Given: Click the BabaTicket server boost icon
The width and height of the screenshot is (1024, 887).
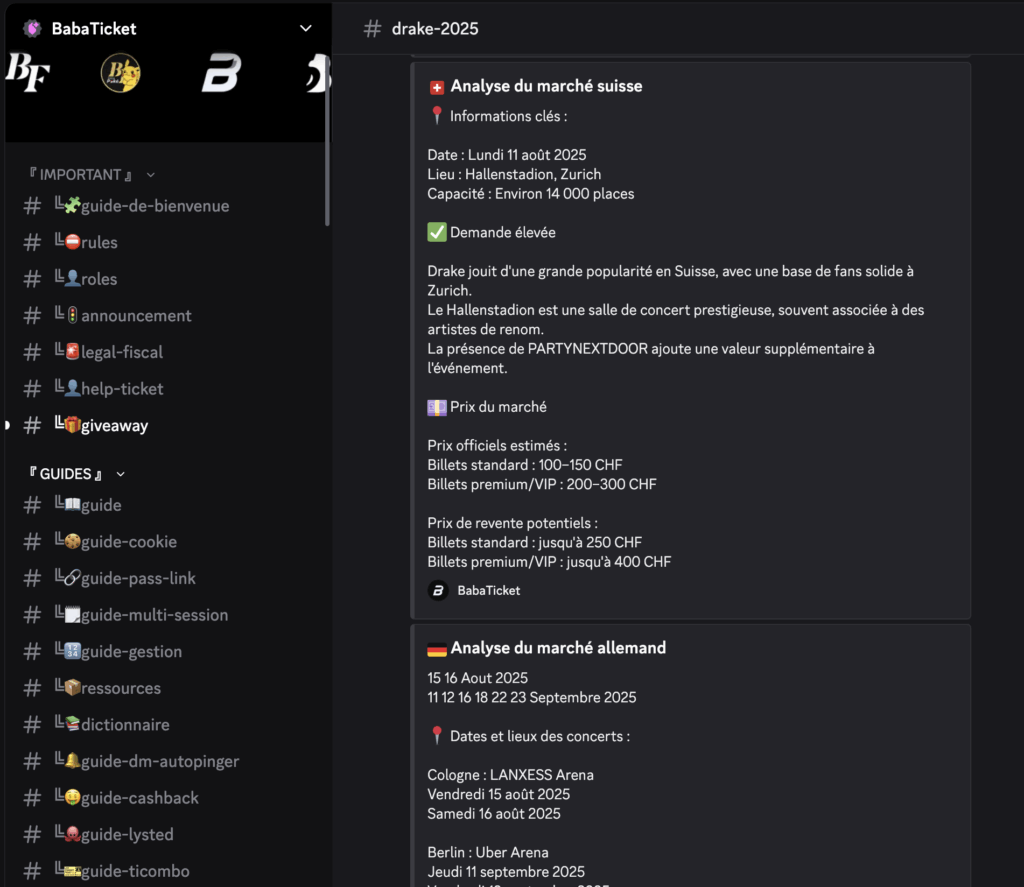Looking at the screenshot, I should click(32, 28).
